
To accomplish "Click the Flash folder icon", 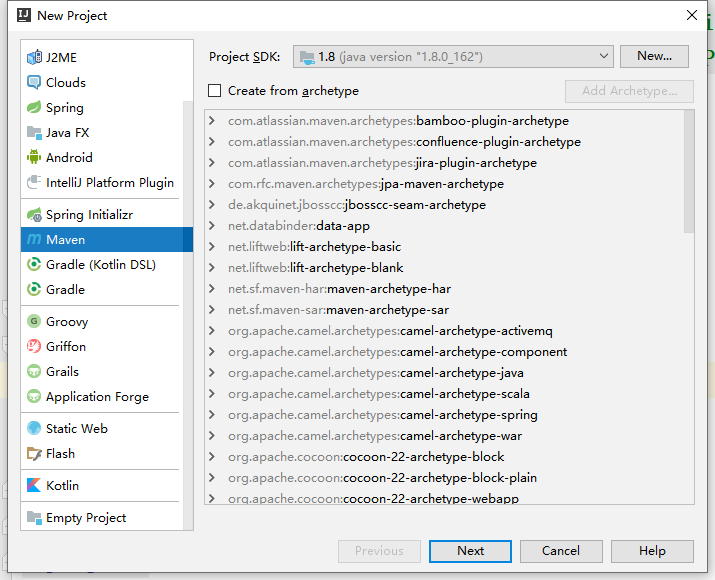I will pos(34,454).
